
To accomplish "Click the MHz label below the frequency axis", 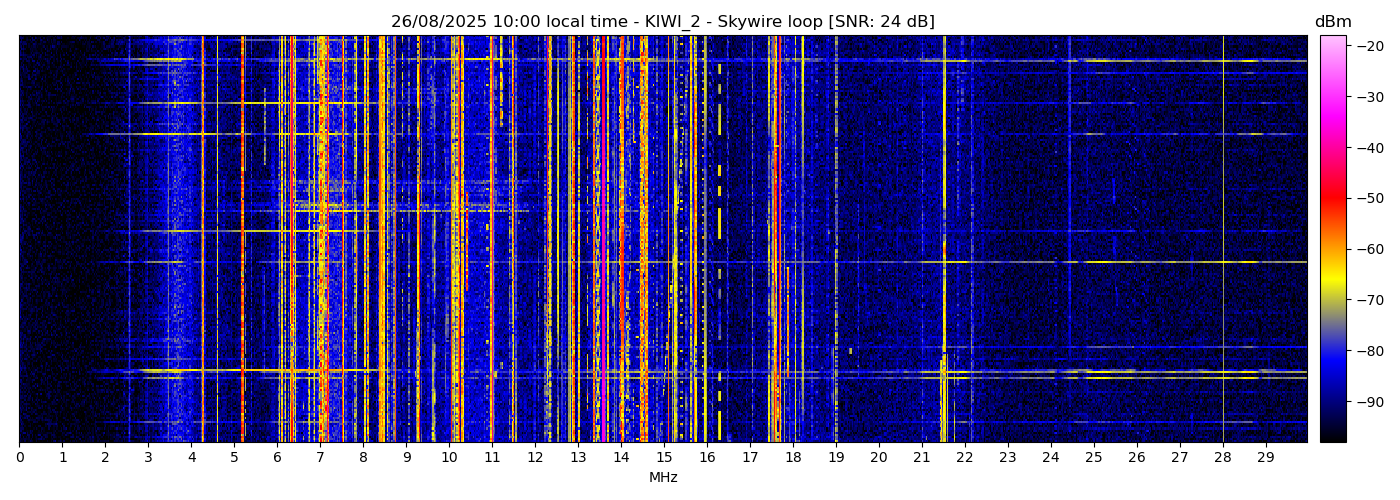I will [x=663, y=478].
